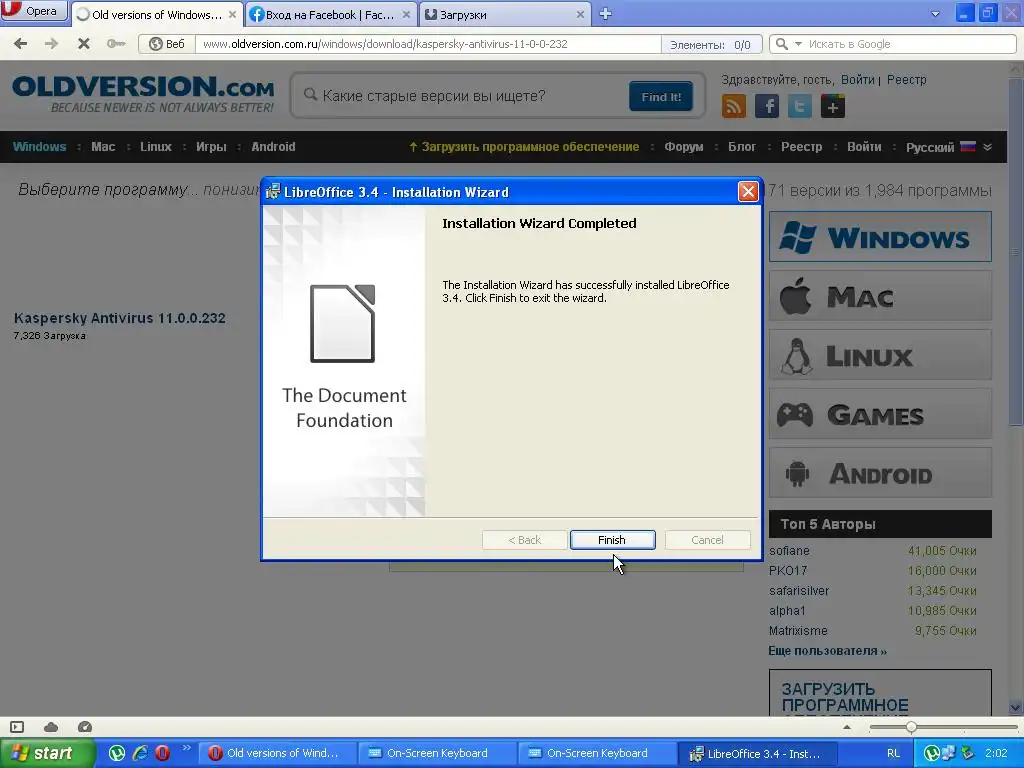Viewport: 1024px width, 768px height.
Task: Click the Games category banner
Action: tap(880, 414)
